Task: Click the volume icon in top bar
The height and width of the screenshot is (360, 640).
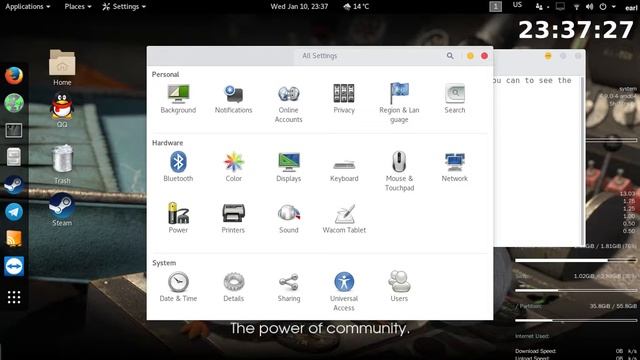Action: click(589, 7)
